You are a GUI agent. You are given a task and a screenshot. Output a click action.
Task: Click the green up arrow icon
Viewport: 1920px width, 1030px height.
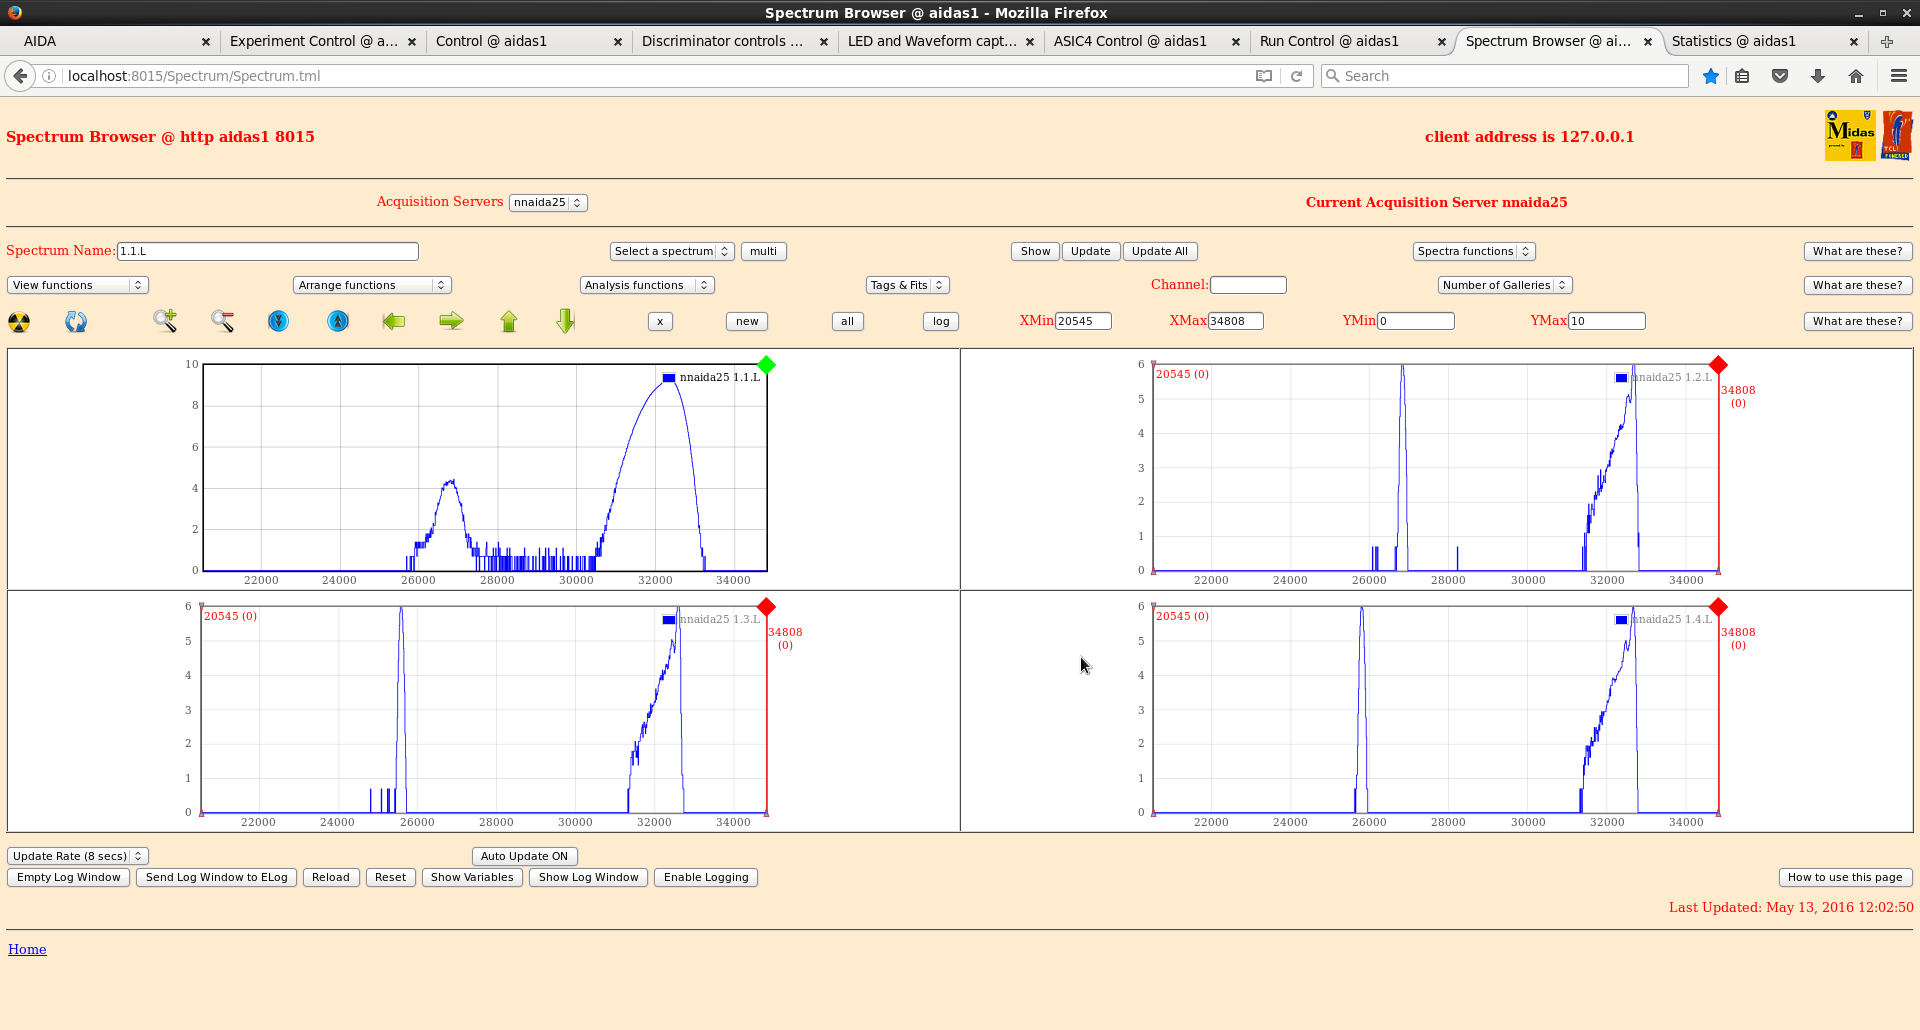click(509, 321)
